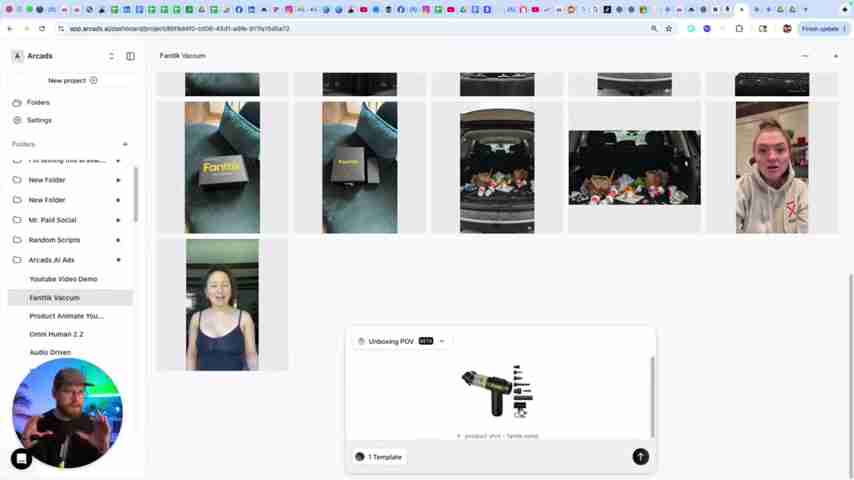Toggle the sidebar collapse icon

pyautogui.click(x=130, y=56)
